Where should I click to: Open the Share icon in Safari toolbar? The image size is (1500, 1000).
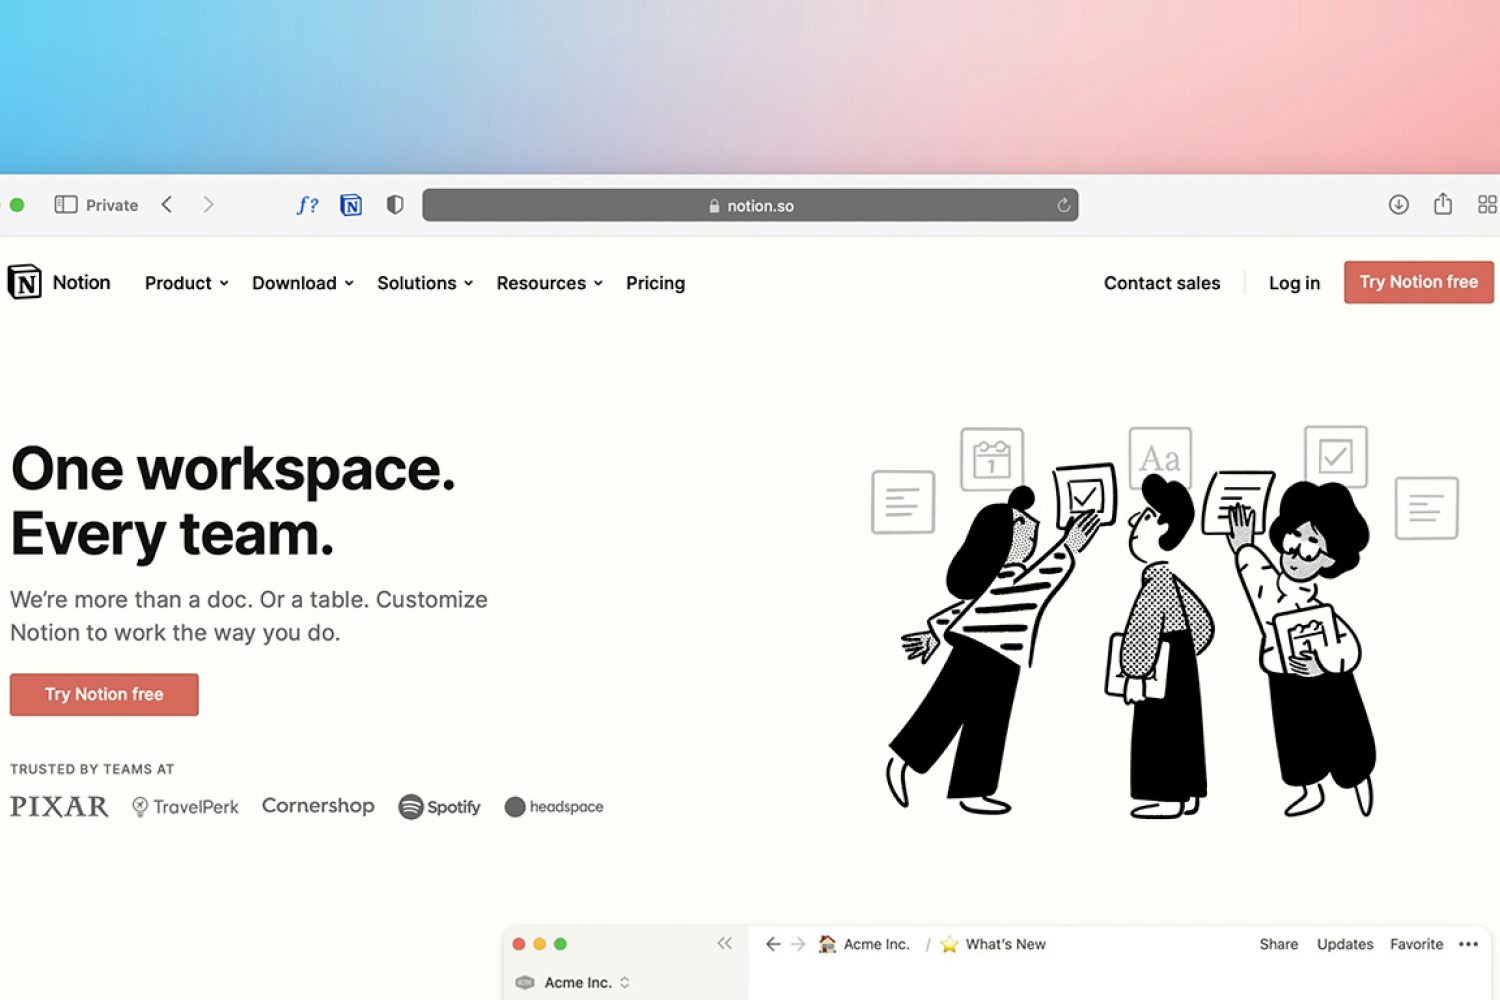1443,204
